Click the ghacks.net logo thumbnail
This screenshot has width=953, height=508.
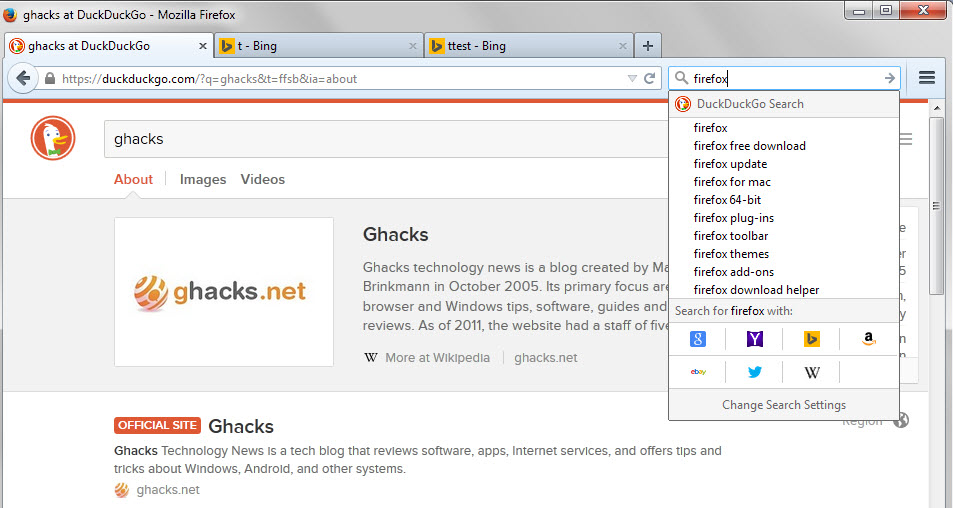coord(224,292)
